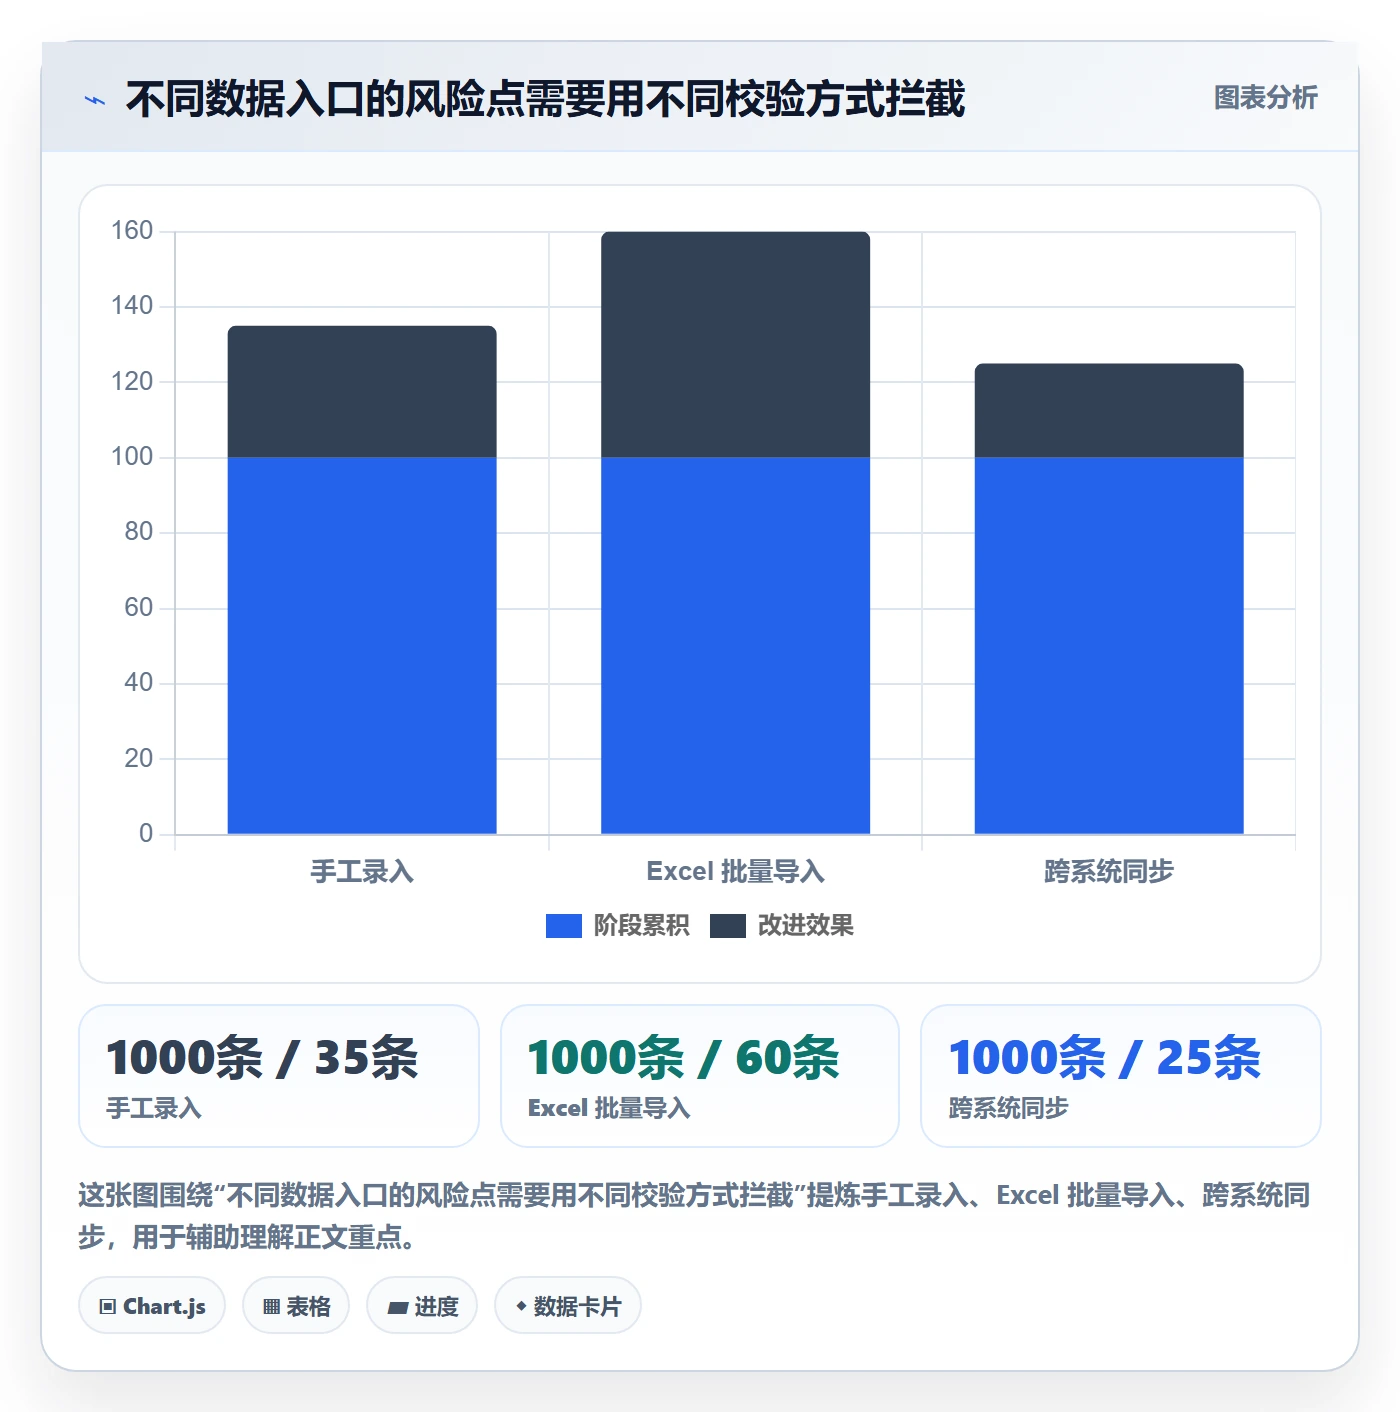Click the square icon in the Chart.js chip
This screenshot has width=1400, height=1412.
pos(108,1307)
